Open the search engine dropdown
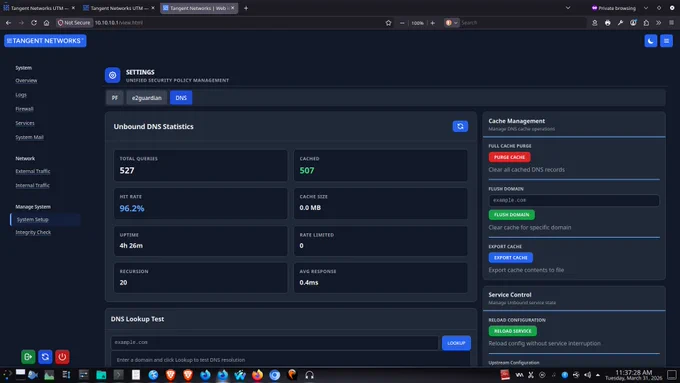The image size is (680, 383). pos(451,23)
